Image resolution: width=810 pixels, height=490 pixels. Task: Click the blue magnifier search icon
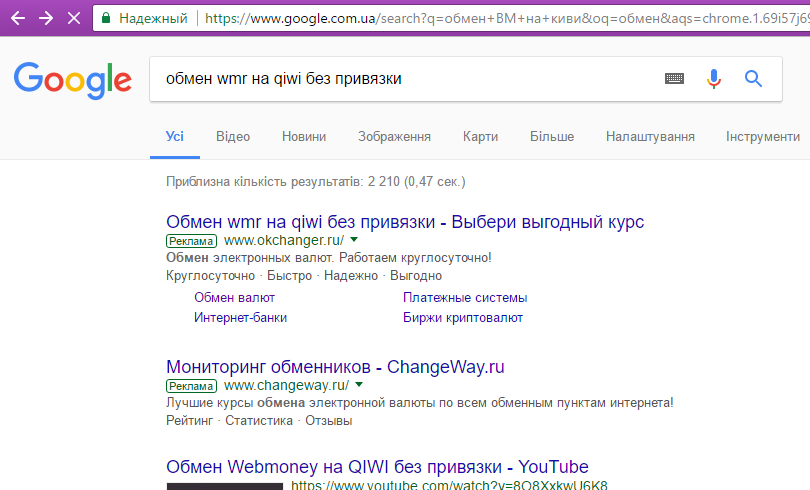[x=753, y=79]
